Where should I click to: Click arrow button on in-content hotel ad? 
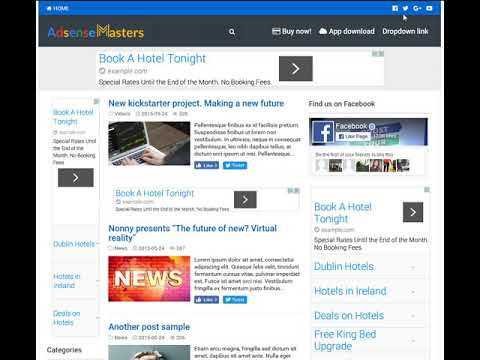[x=245, y=200]
